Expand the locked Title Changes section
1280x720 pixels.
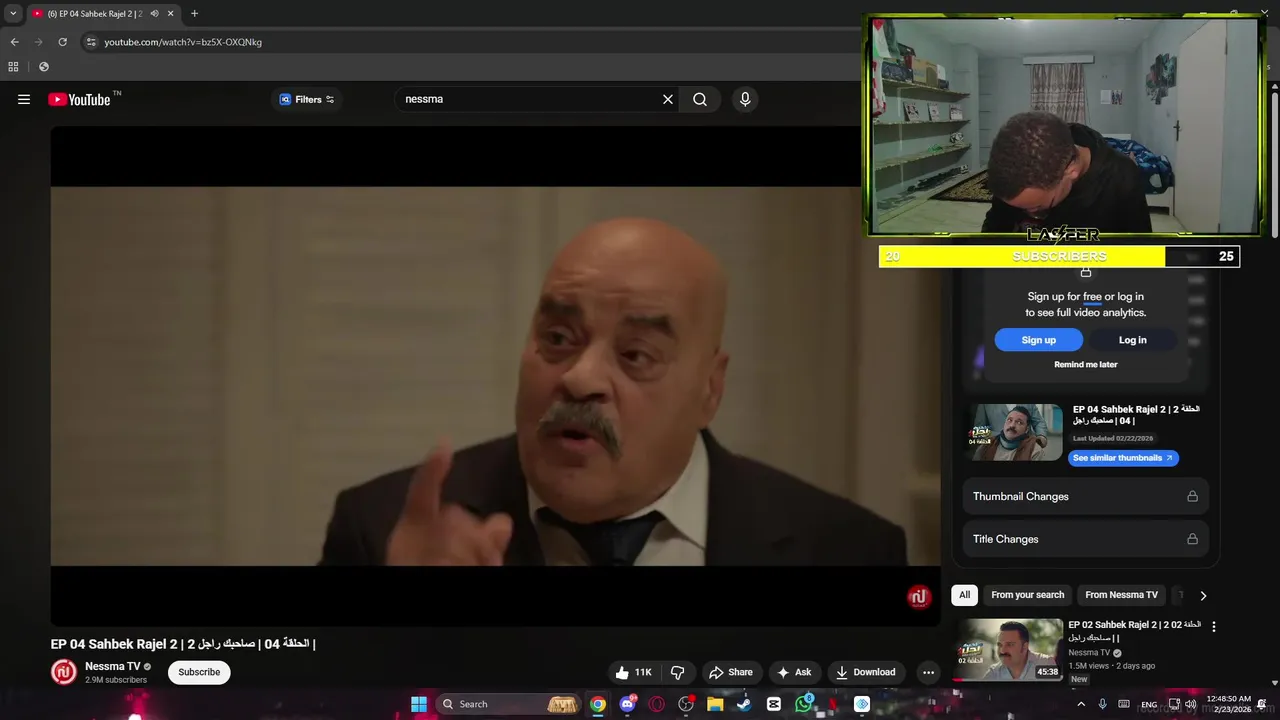coord(1086,539)
